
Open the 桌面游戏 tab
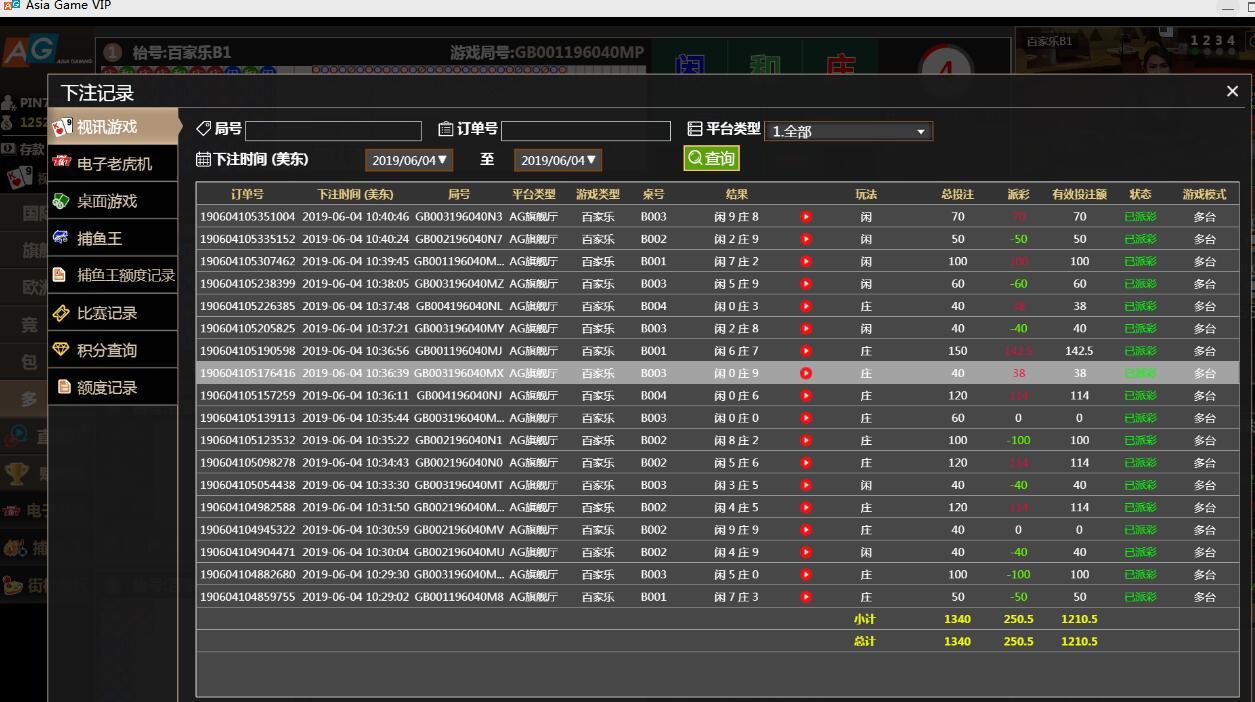113,201
